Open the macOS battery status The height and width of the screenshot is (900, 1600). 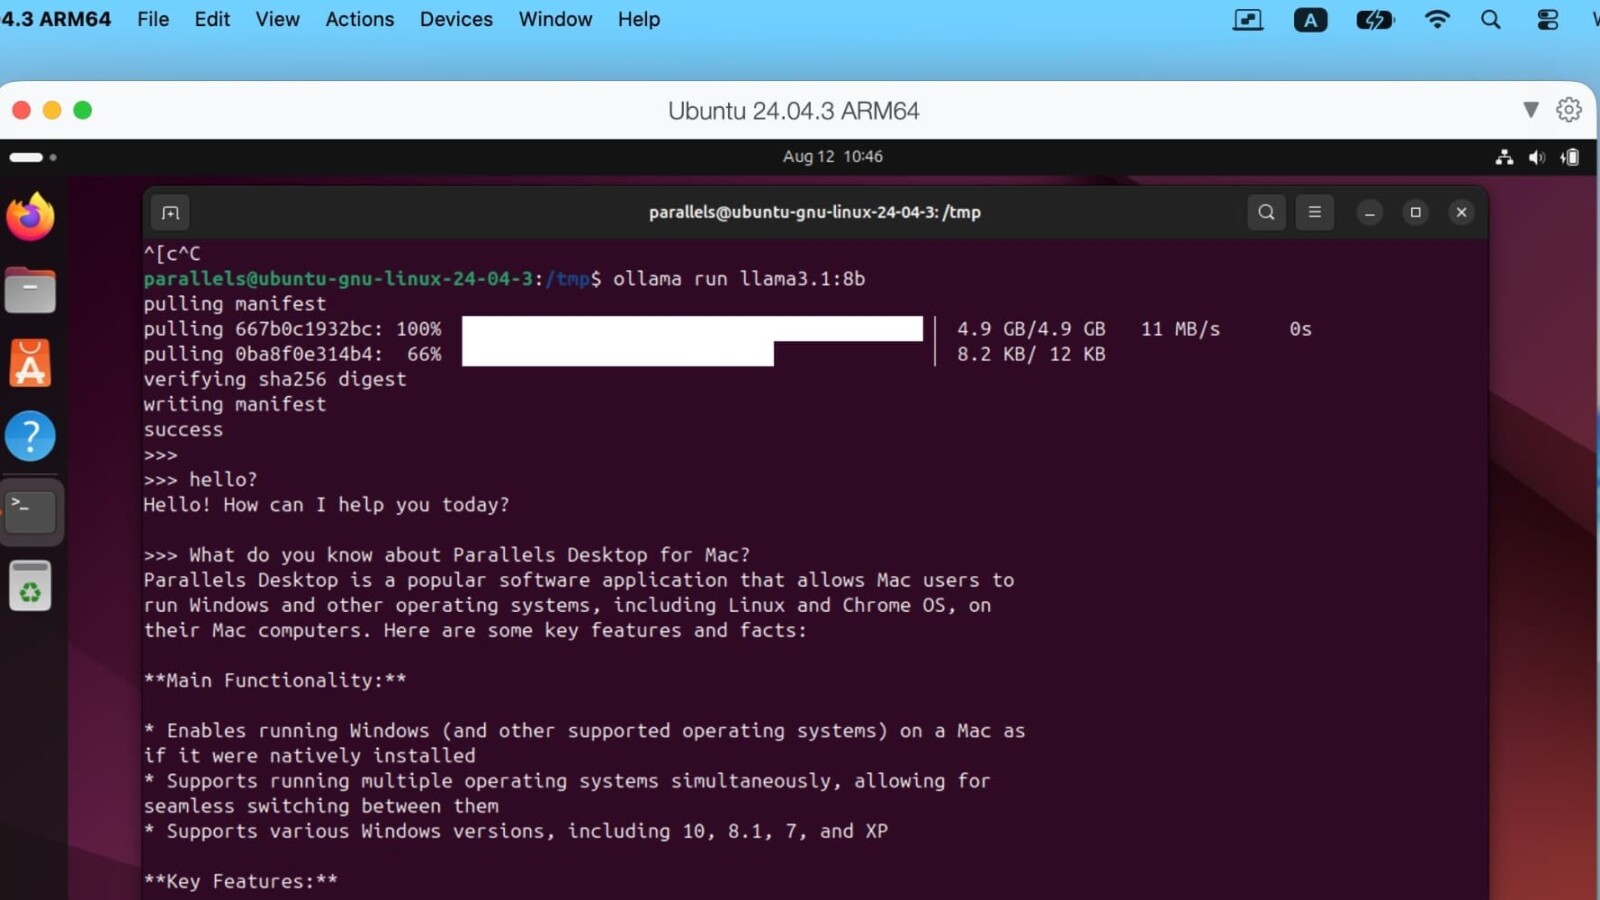coord(1375,20)
